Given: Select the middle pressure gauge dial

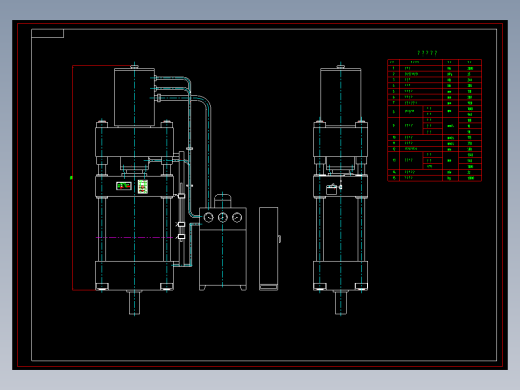Looking at the screenshot, I should (223, 218).
